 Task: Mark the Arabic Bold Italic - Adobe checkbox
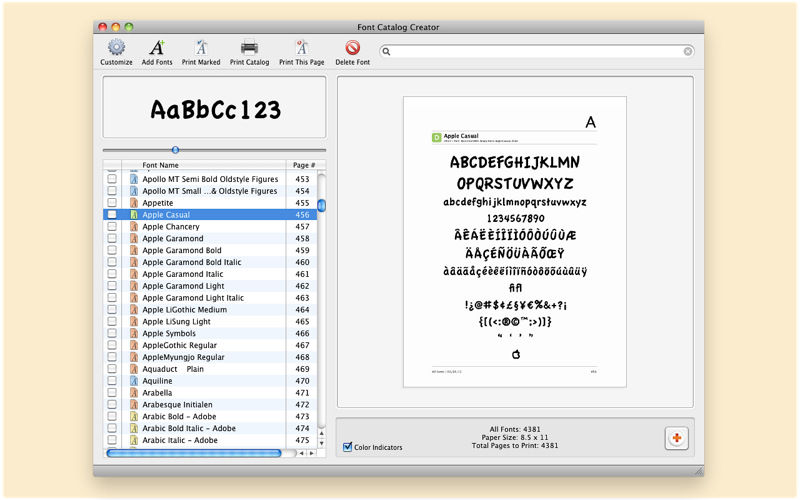(112, 428)
